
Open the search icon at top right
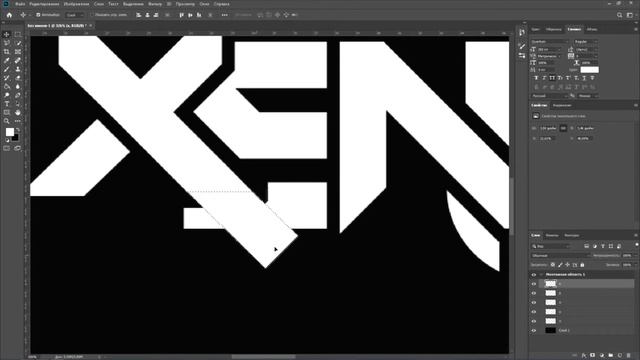620,15
